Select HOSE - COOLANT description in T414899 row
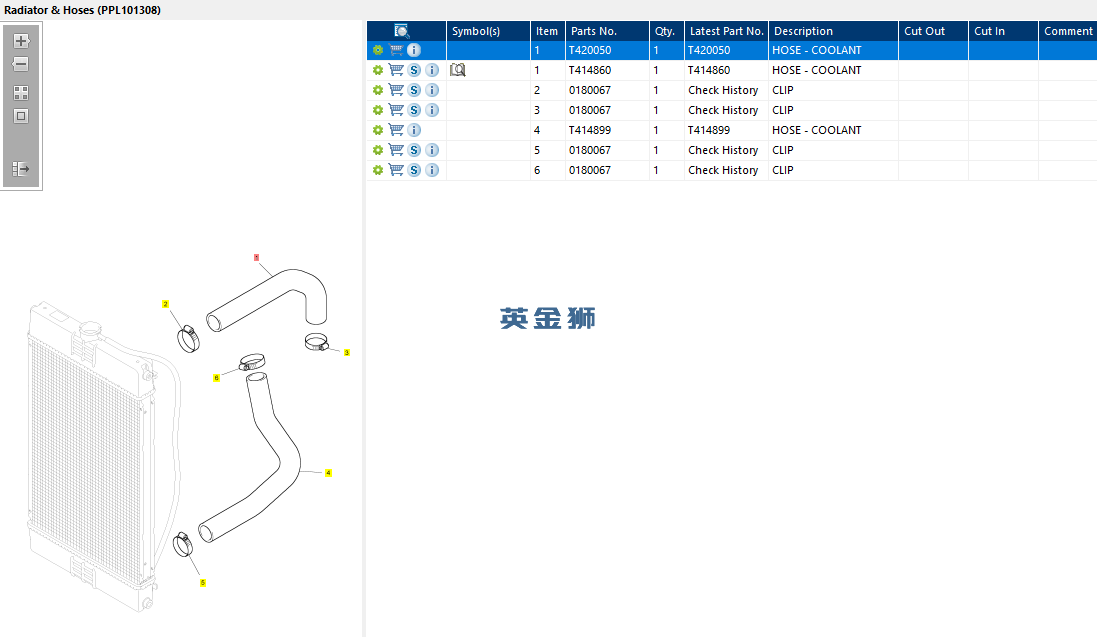Viewport: 1097px width, 637px height. (816, 130)
